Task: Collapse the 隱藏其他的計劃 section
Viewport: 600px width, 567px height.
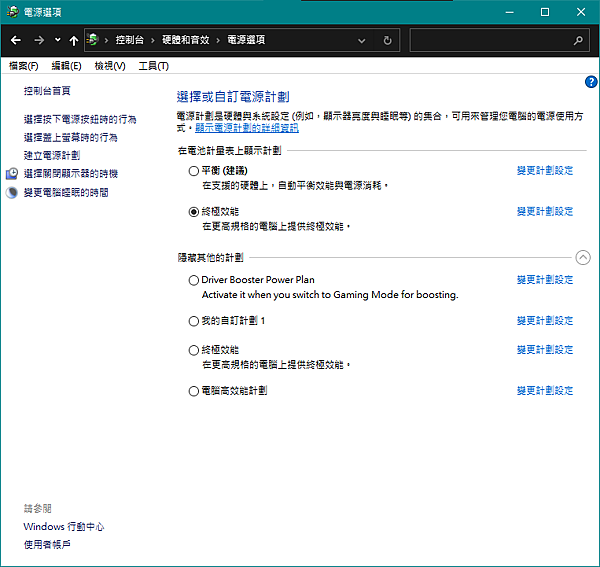Action: pos(583,257)
